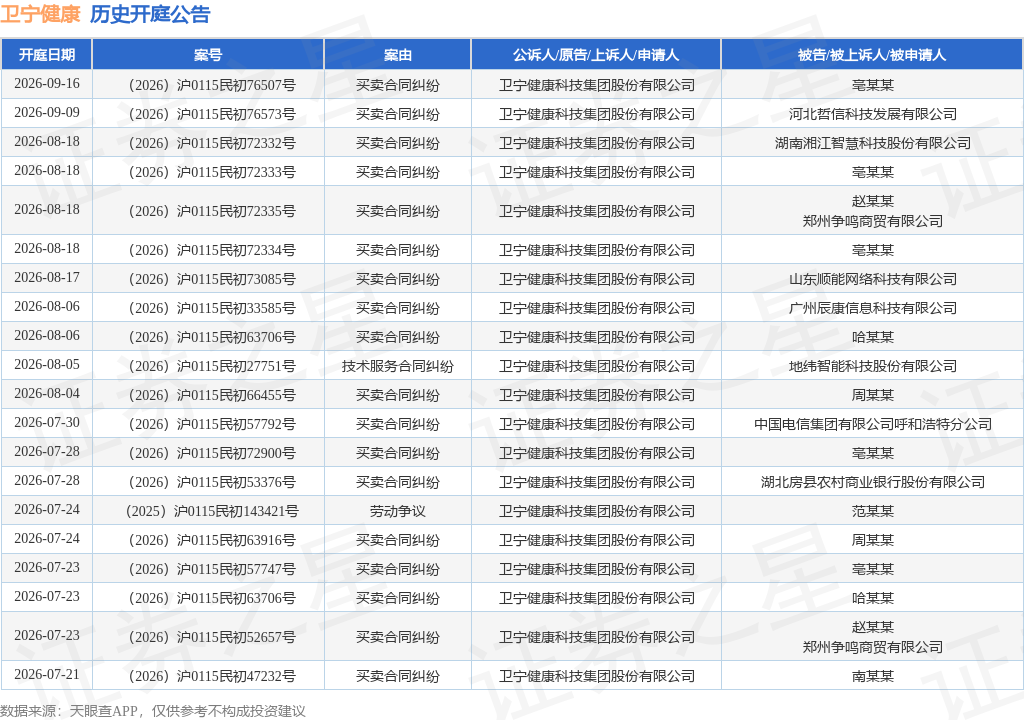Open case (2025)沪0115民初143421号

click(212, 511)
